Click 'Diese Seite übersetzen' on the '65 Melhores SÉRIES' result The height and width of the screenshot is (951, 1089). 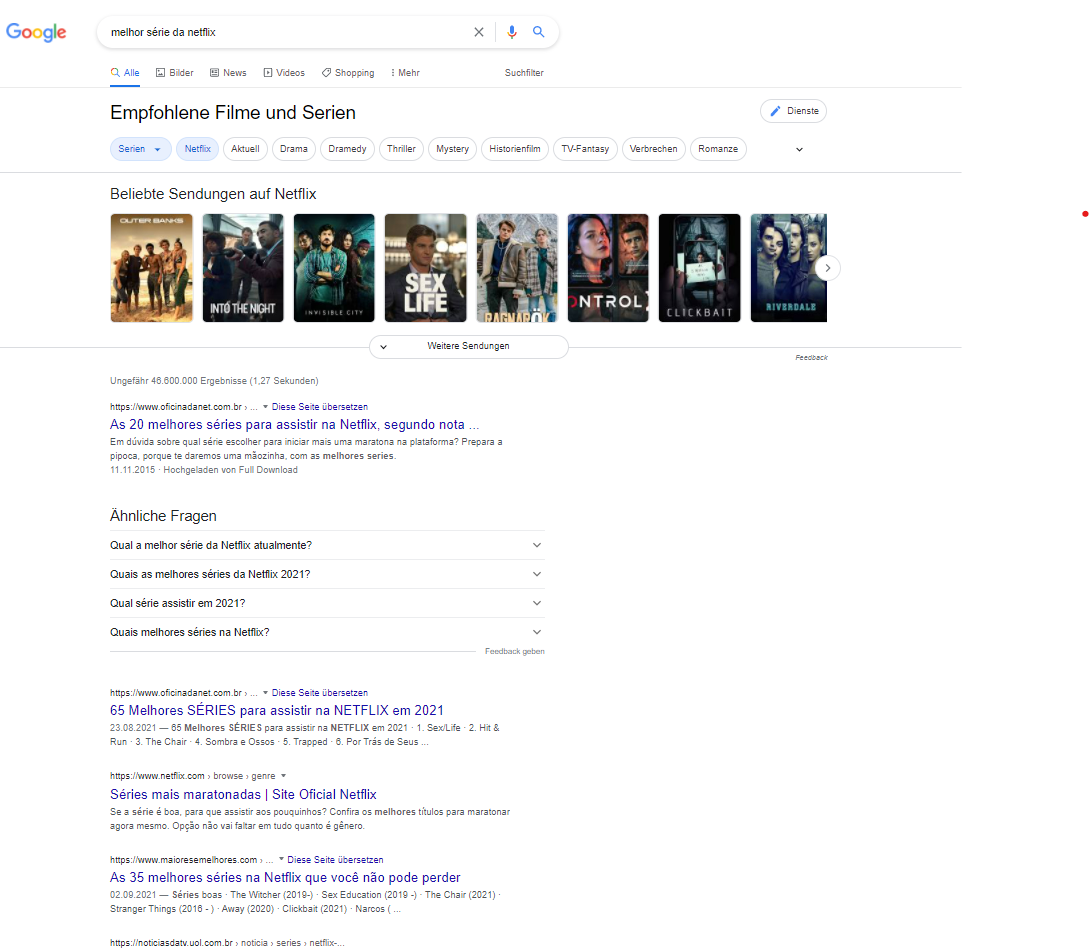point(319,693)
